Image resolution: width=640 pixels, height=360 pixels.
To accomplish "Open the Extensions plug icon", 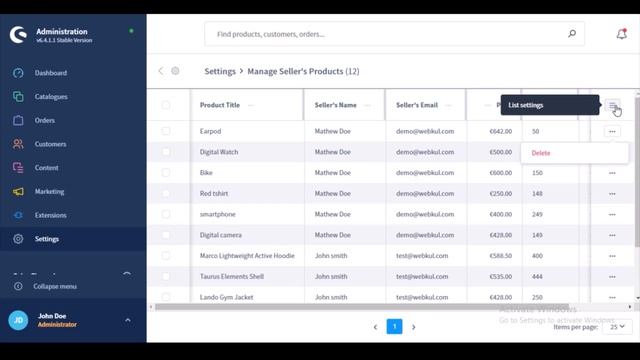I will click(18, 215).
